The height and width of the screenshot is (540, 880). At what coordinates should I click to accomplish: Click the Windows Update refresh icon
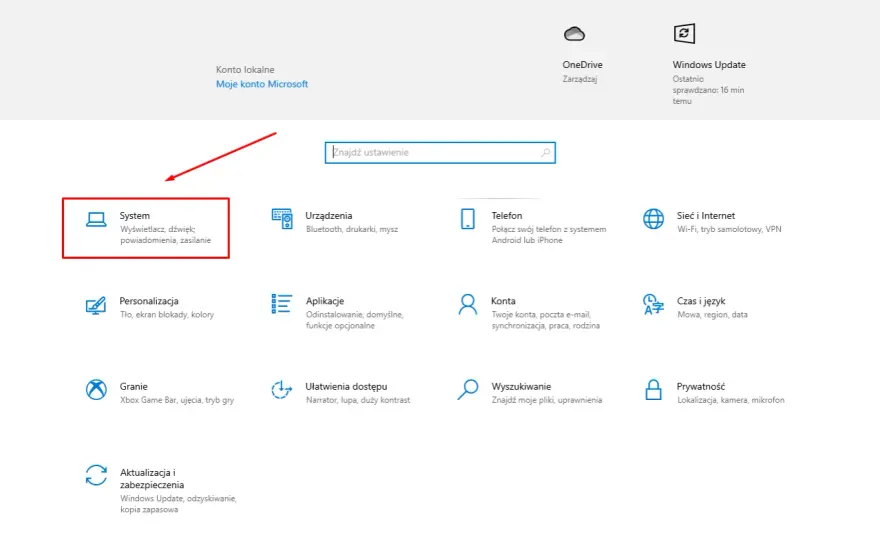click(x=684, y=34)
